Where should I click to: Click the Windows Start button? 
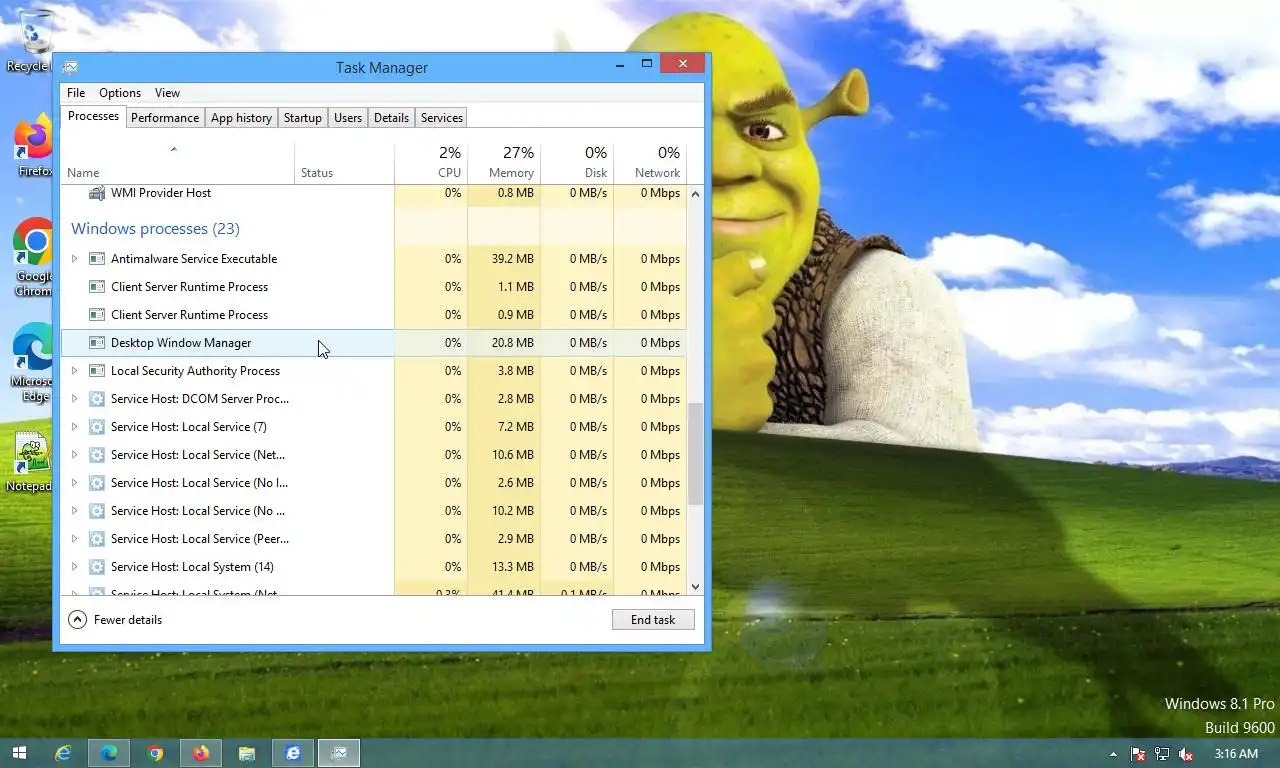(x=19, y=753)
